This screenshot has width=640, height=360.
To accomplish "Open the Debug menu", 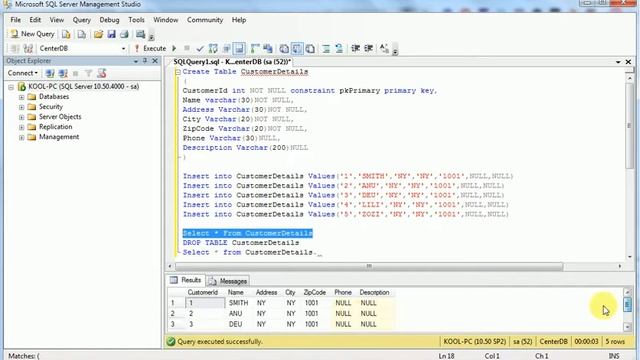I will click(x=109, y=20).
